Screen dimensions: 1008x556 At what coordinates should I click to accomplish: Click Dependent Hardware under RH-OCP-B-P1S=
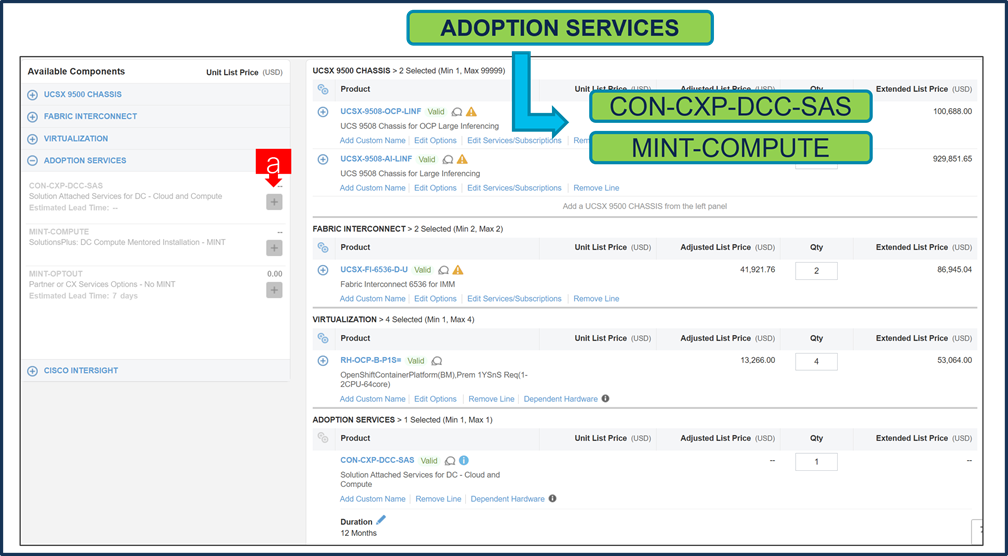point(561,399)
